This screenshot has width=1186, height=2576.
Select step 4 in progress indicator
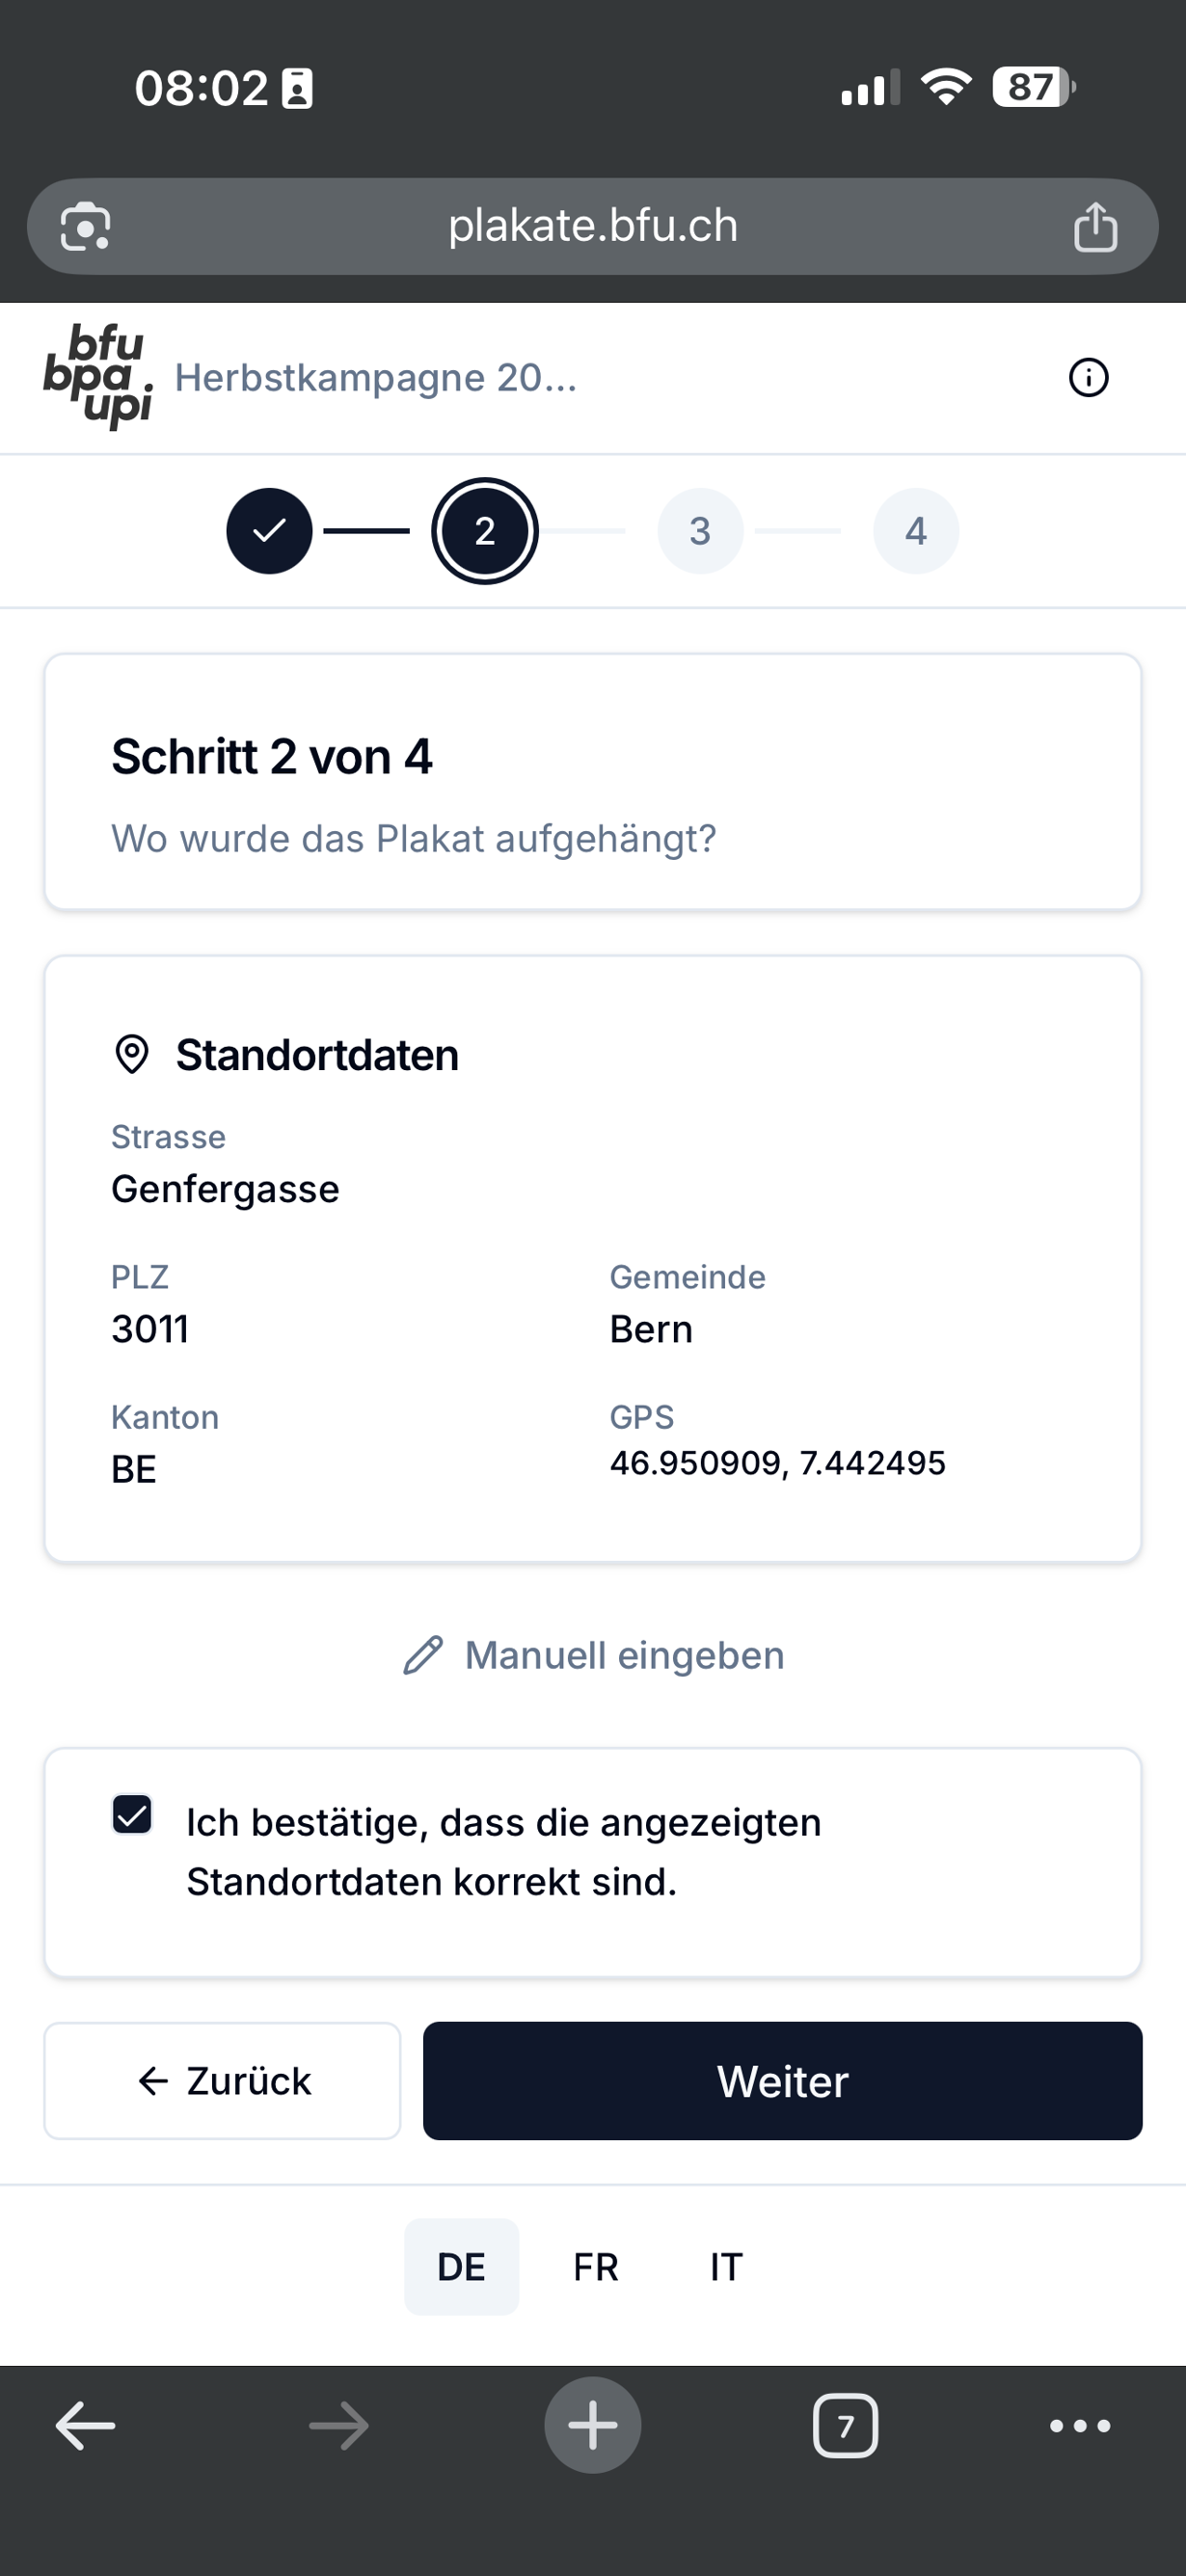click(915, 531)
